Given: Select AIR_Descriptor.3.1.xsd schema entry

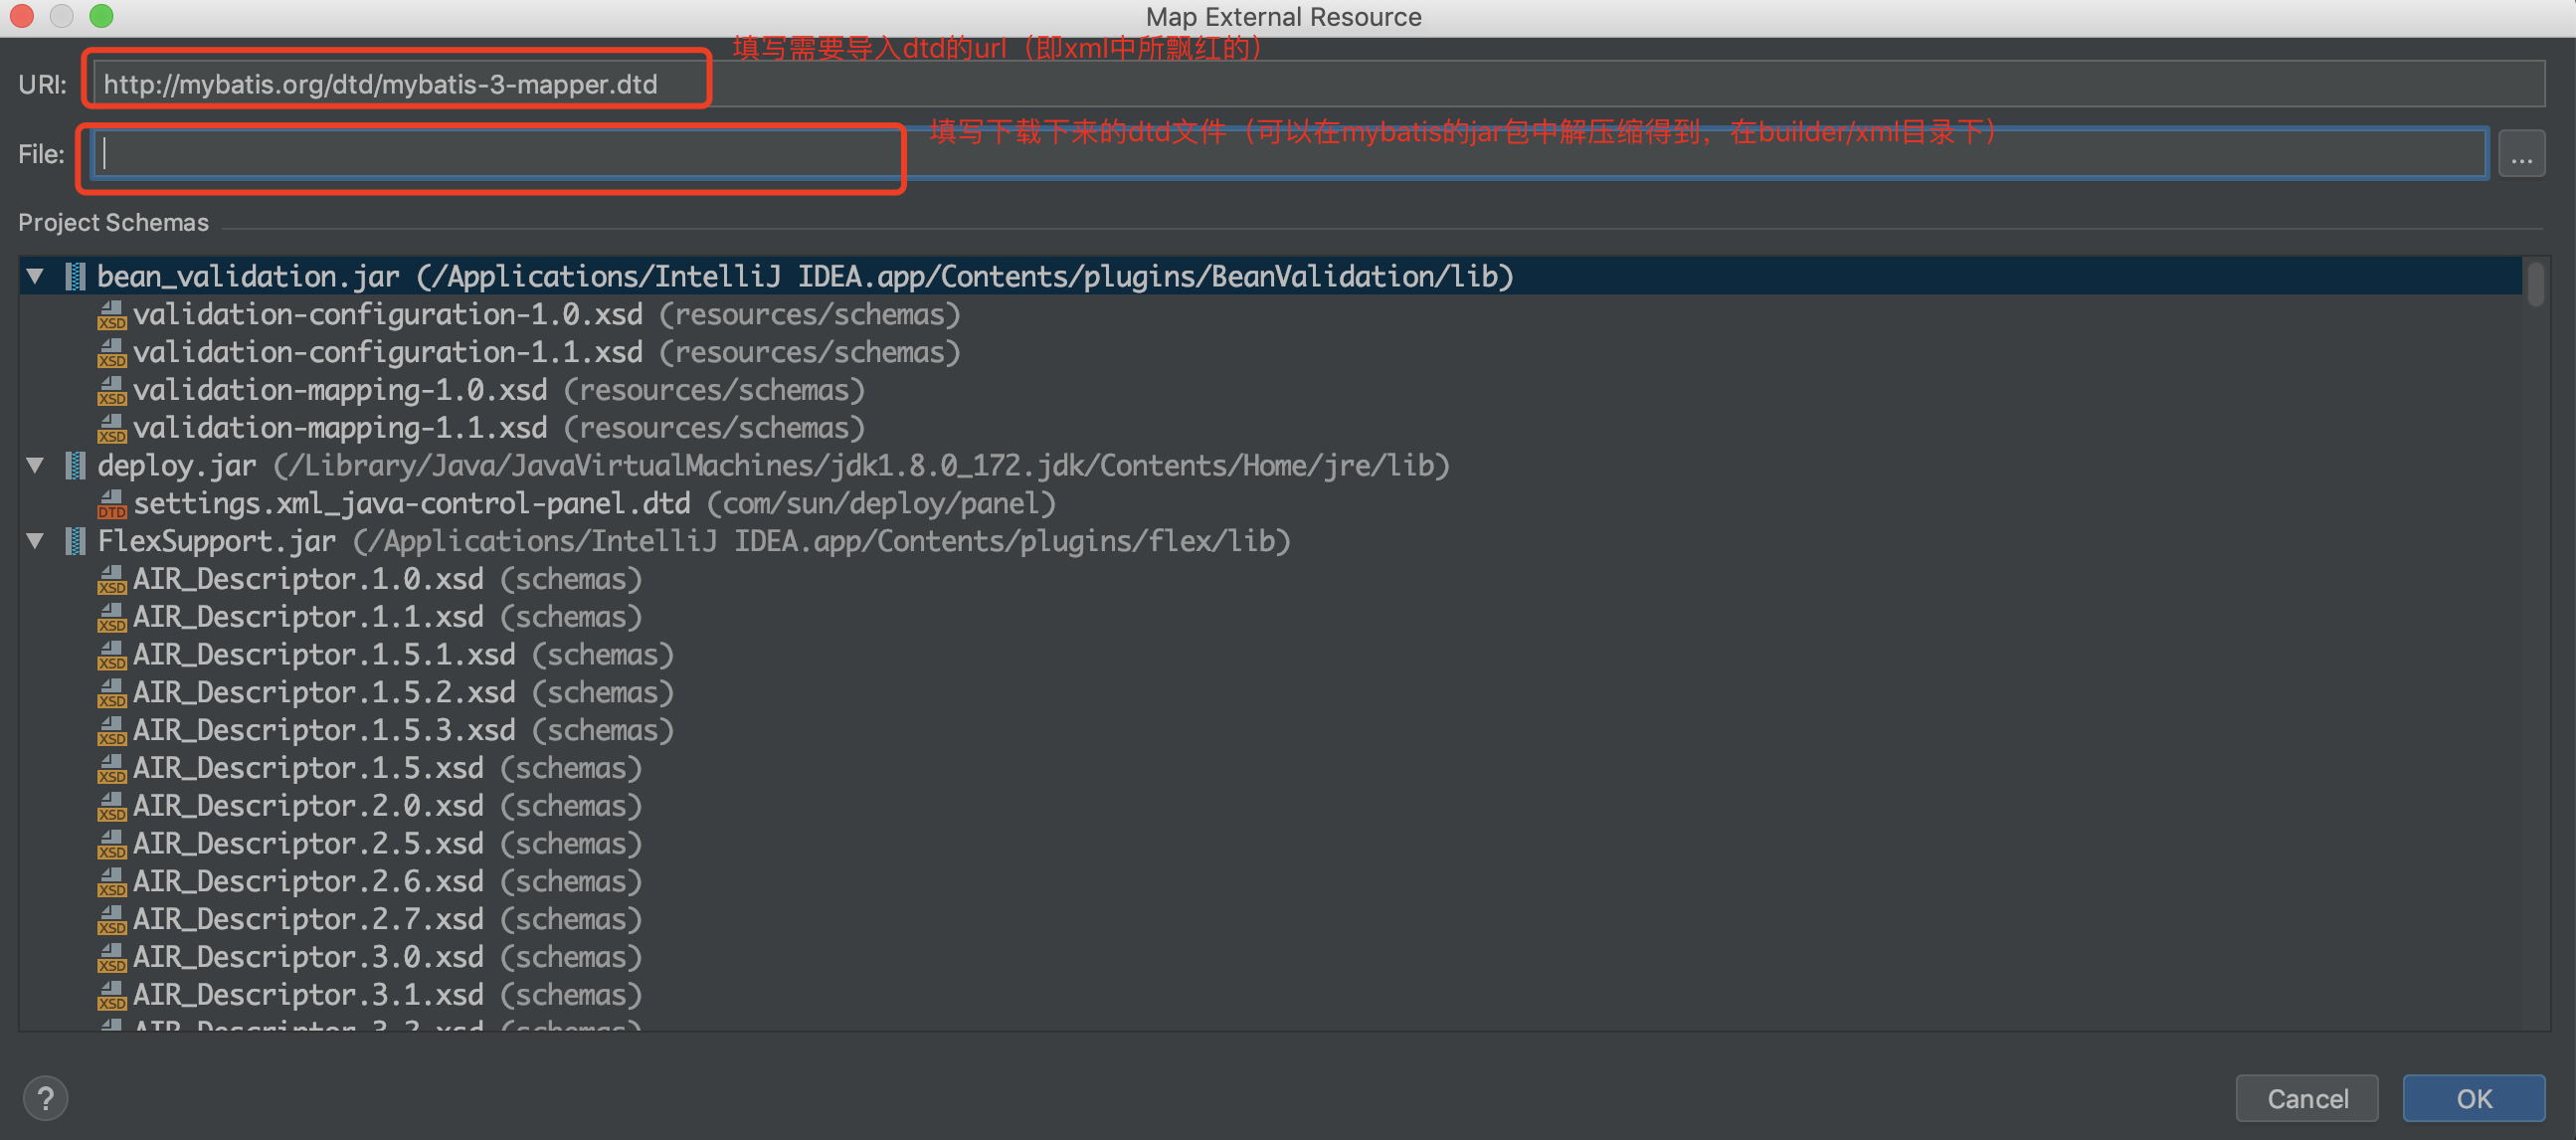Looking at the screenshot, I should pos(308,995).
